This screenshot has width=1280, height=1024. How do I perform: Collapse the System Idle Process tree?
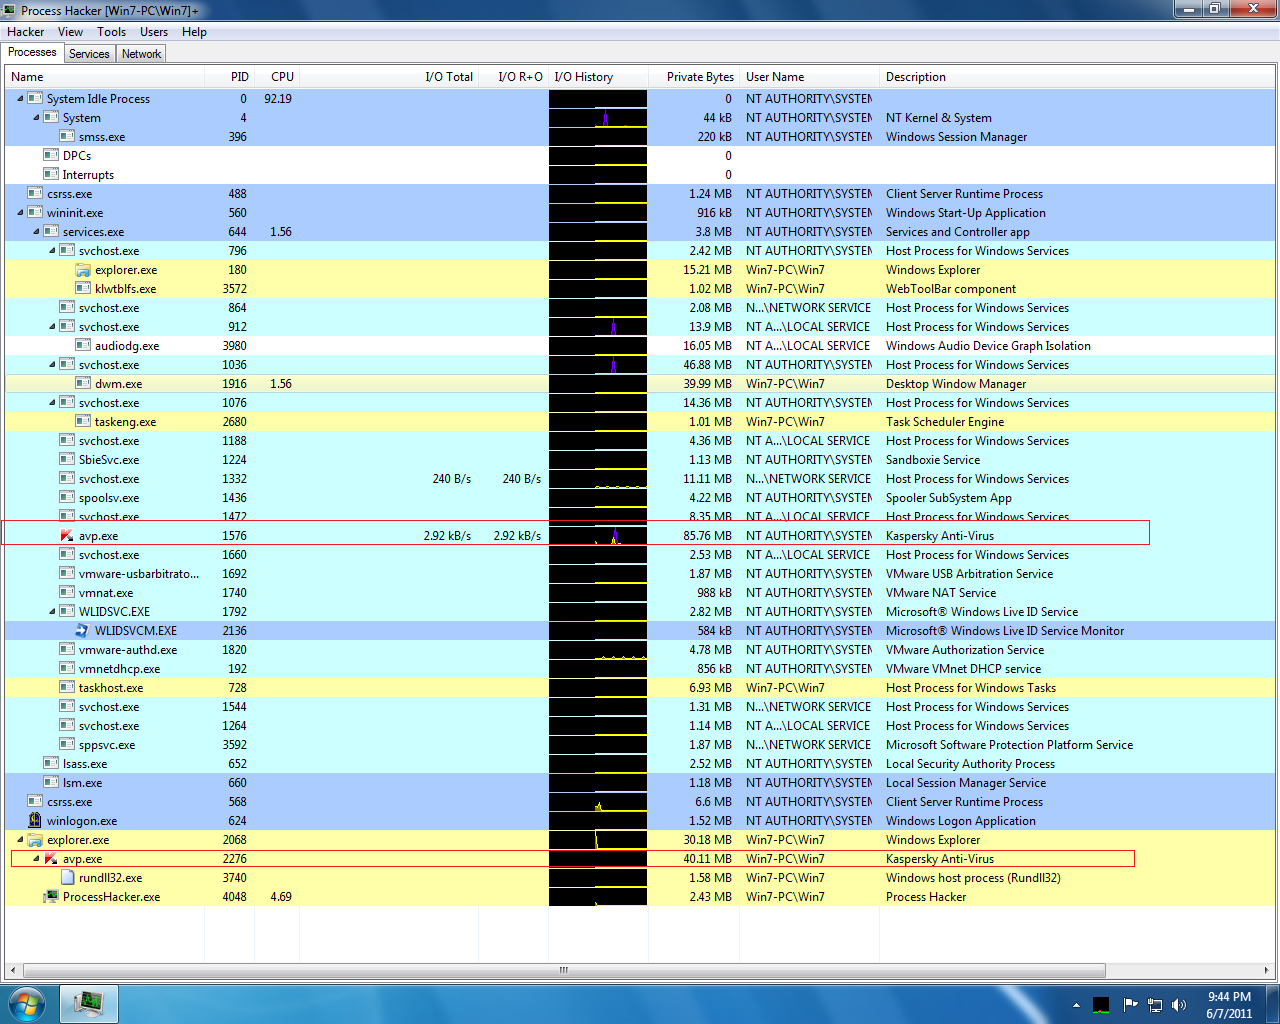pos(20,99)
